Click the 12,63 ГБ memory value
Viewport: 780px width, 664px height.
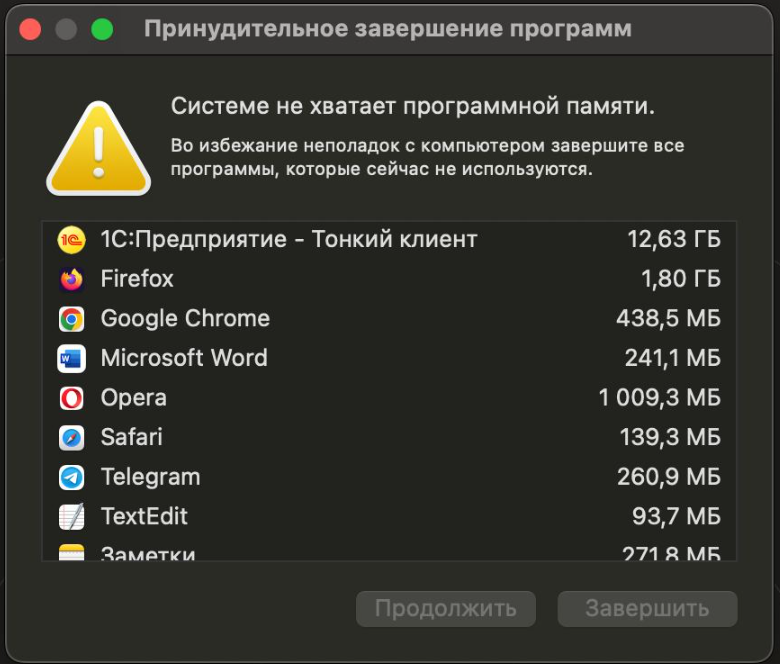pyautogui.click(x=674, y=239)
